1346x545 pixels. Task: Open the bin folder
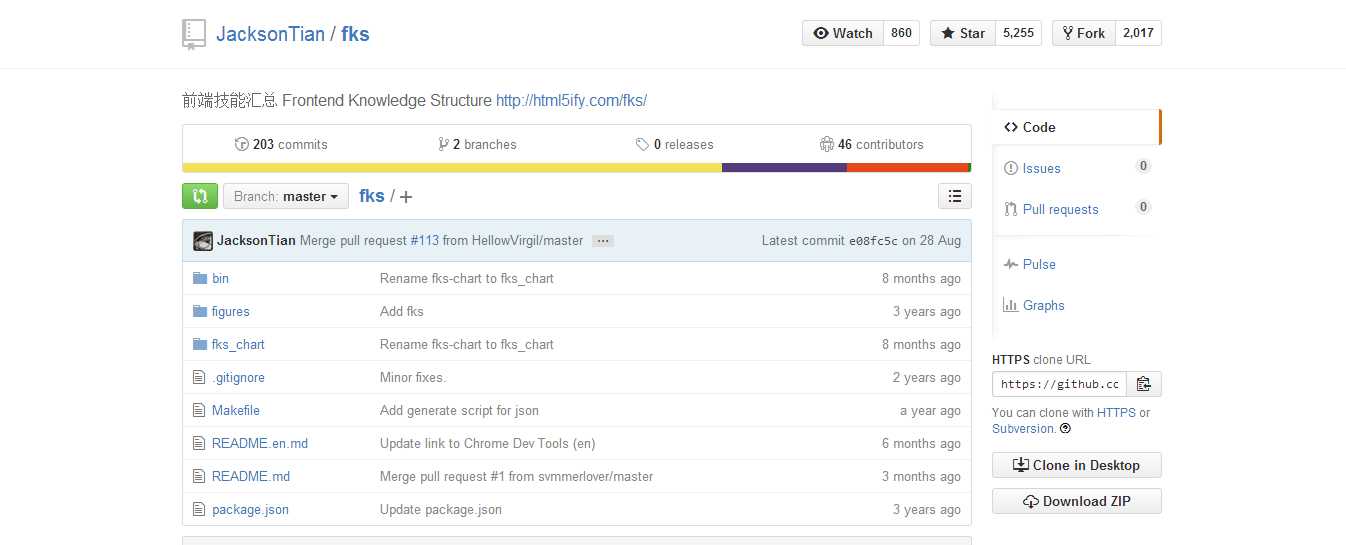[x=220, y=278]
